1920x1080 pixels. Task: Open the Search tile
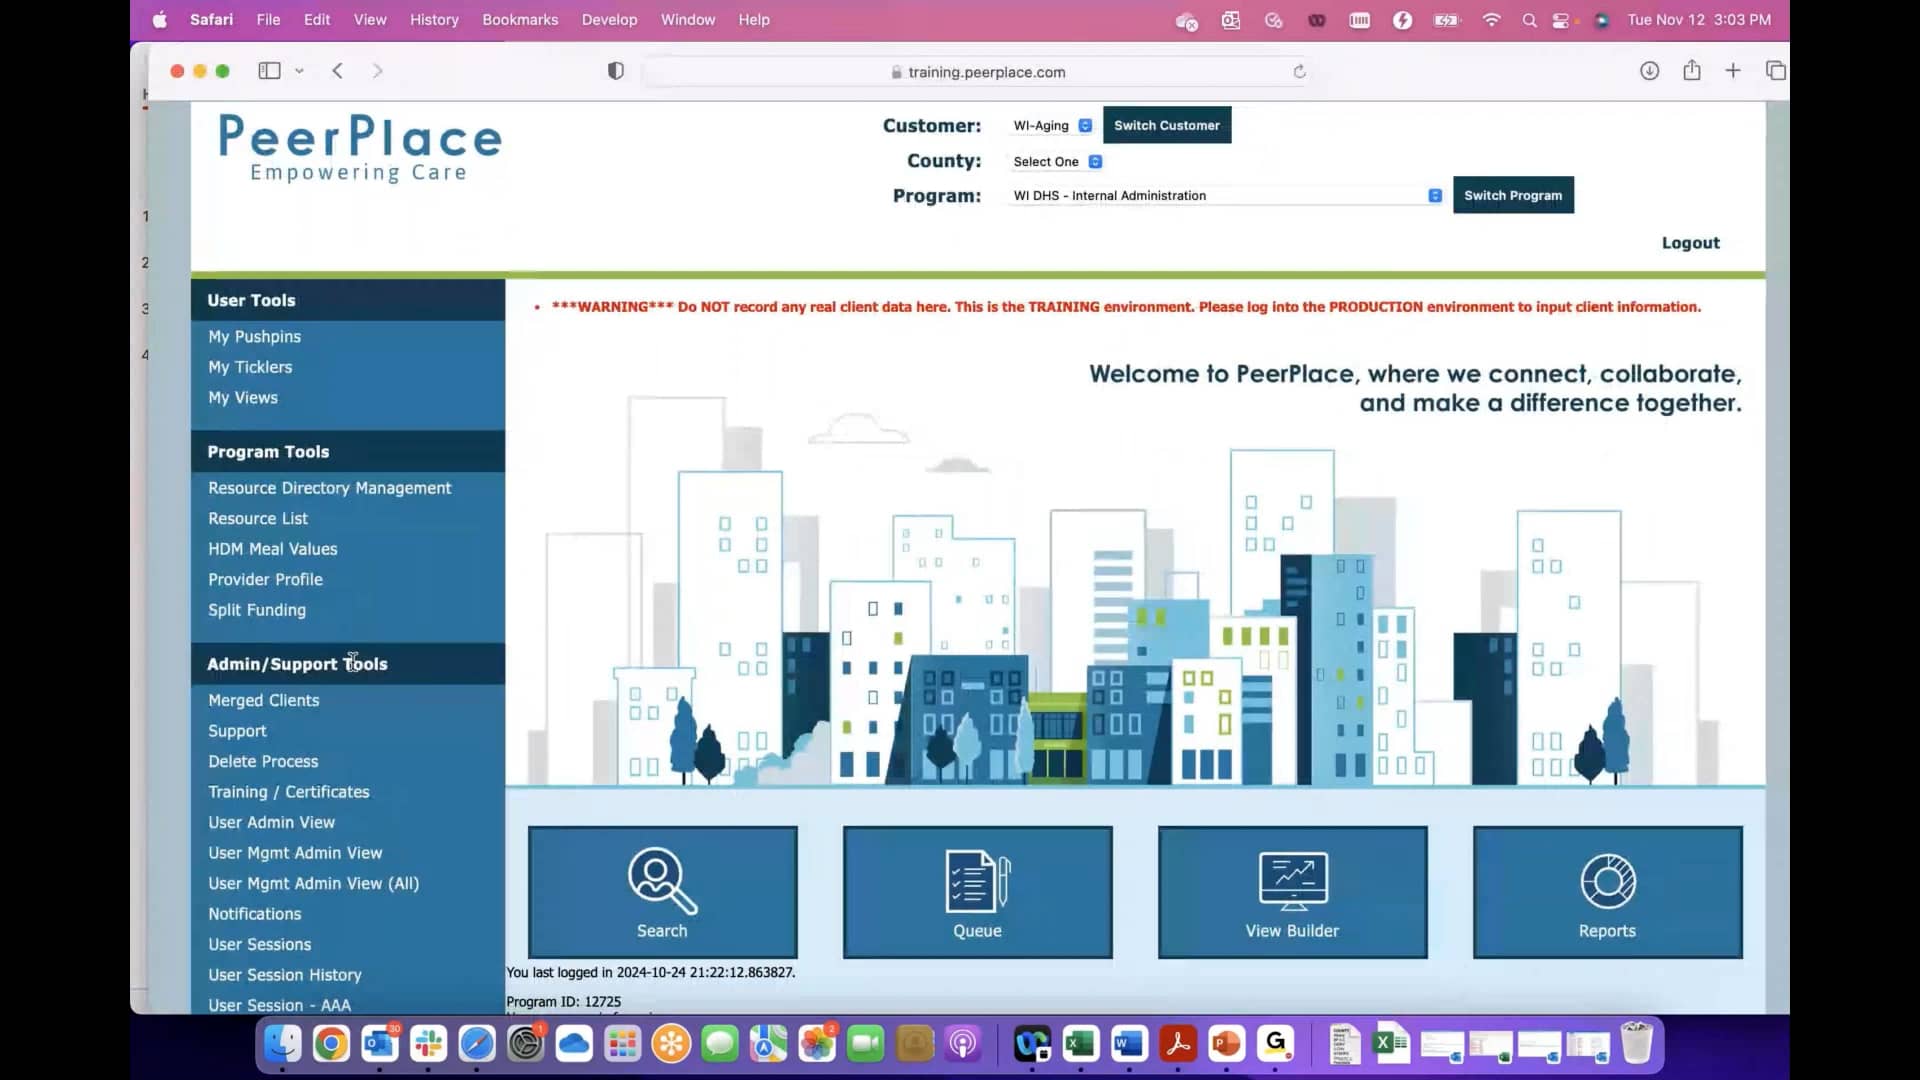[661, 892]
